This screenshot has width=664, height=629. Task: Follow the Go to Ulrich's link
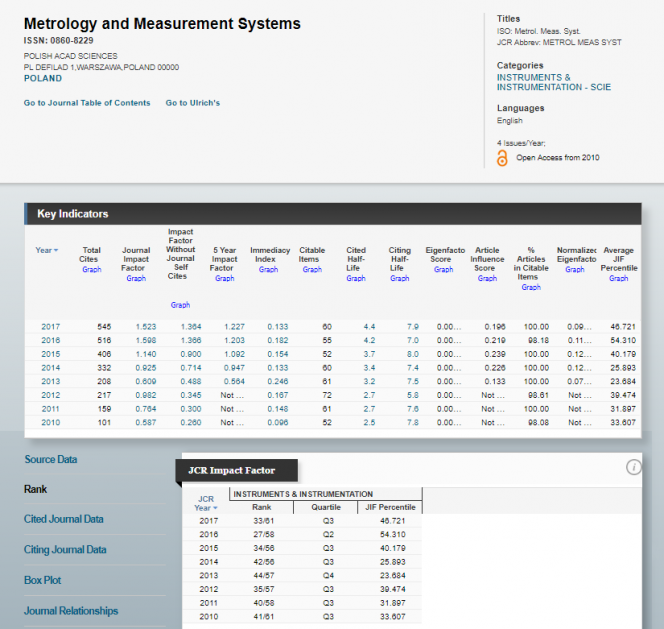click(x=193, y=103)
